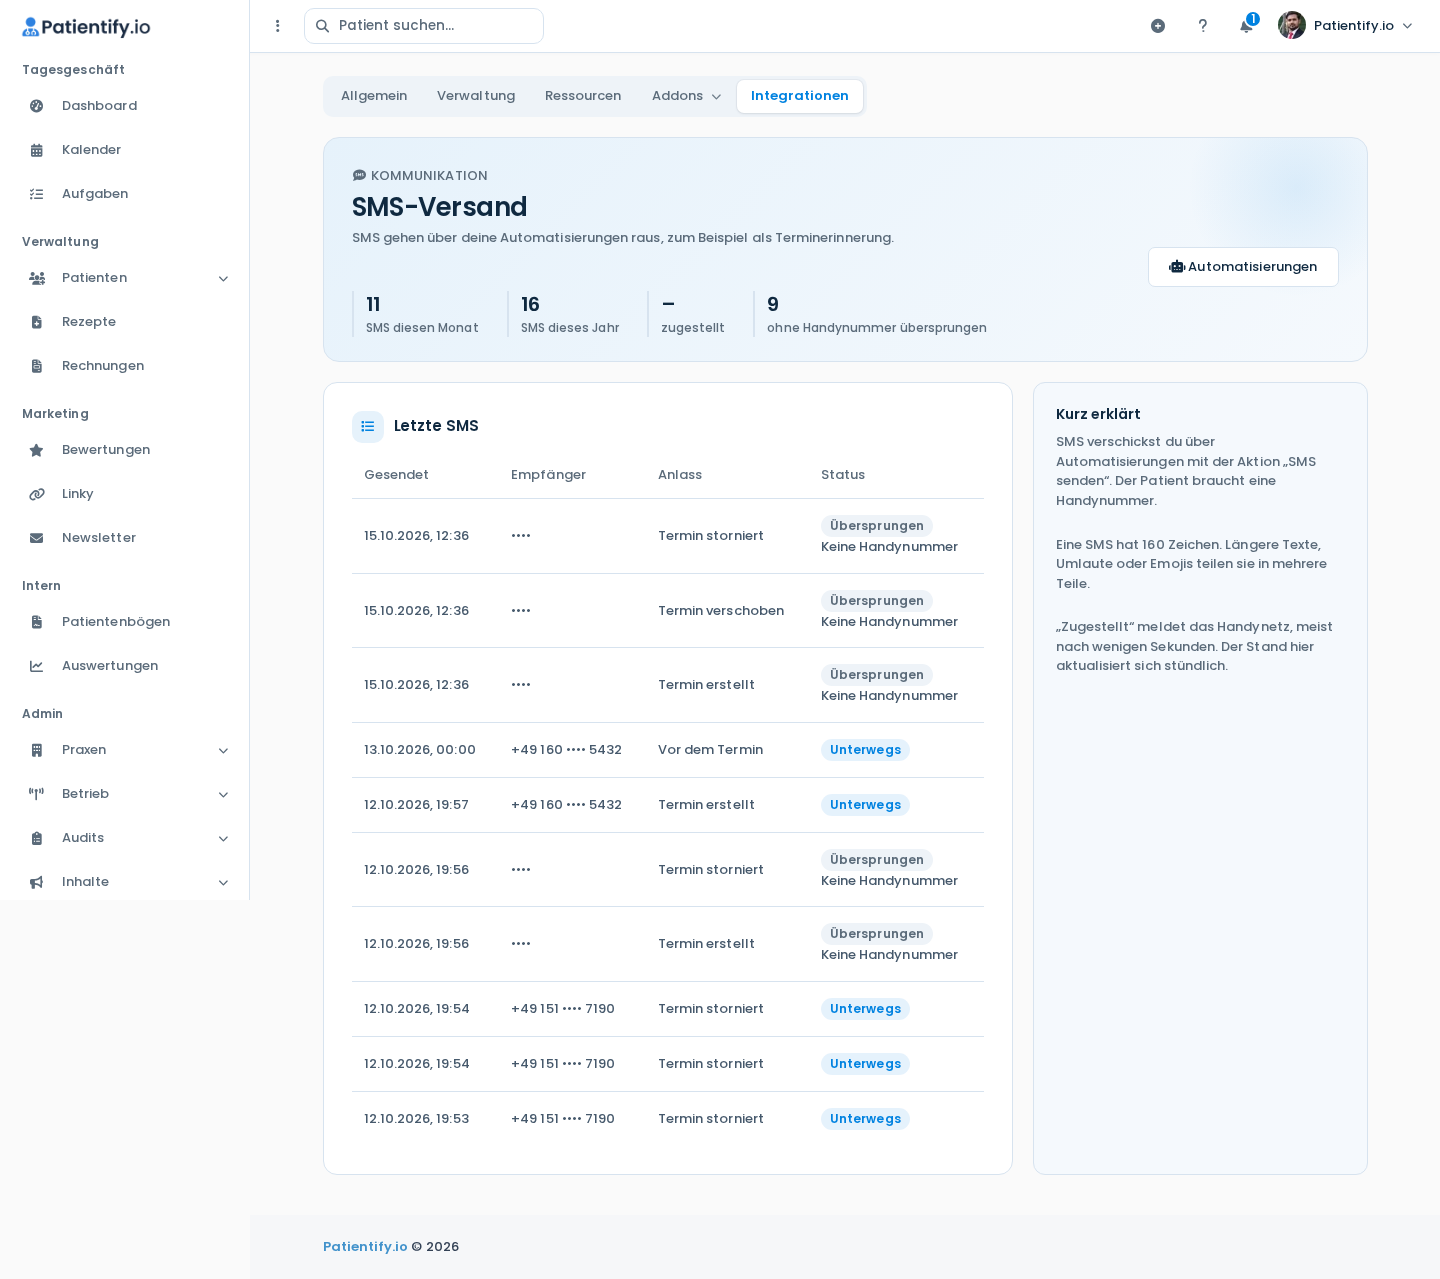Open the Rechnungen invoice icon
Image resolution: width=1440 pixels, height=1279 pixels.
(37, 366)
